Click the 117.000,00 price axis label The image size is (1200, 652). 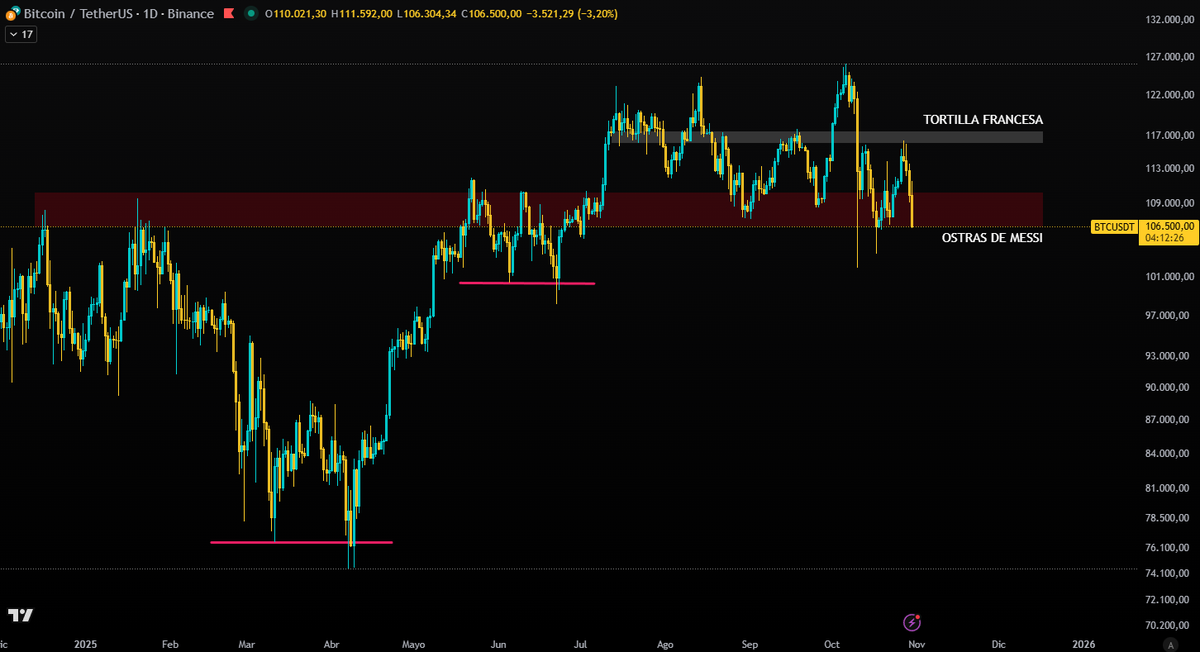(1168, 136)
